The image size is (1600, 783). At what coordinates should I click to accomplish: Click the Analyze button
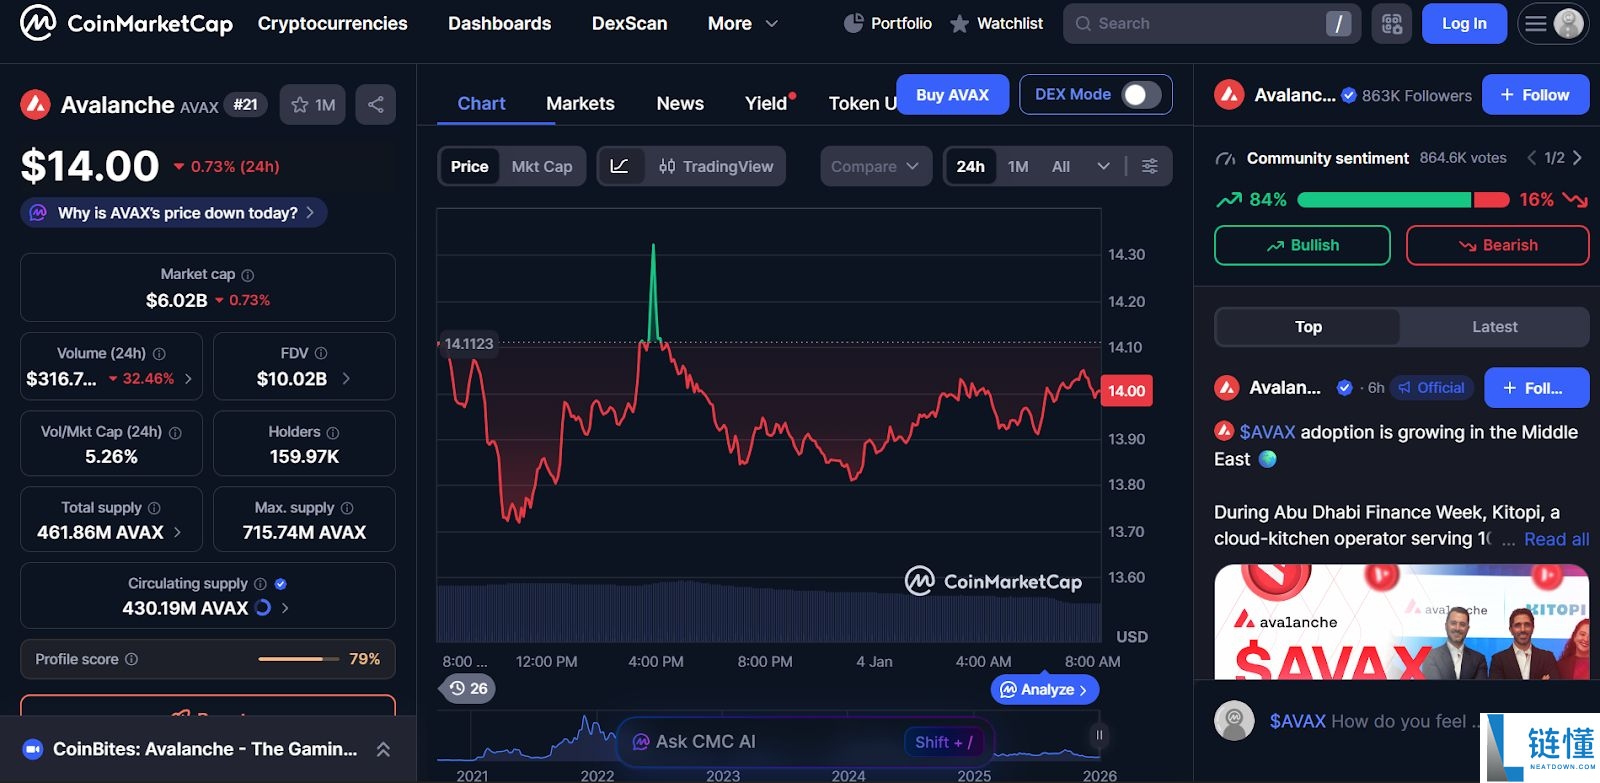[x=1044, y=689]
